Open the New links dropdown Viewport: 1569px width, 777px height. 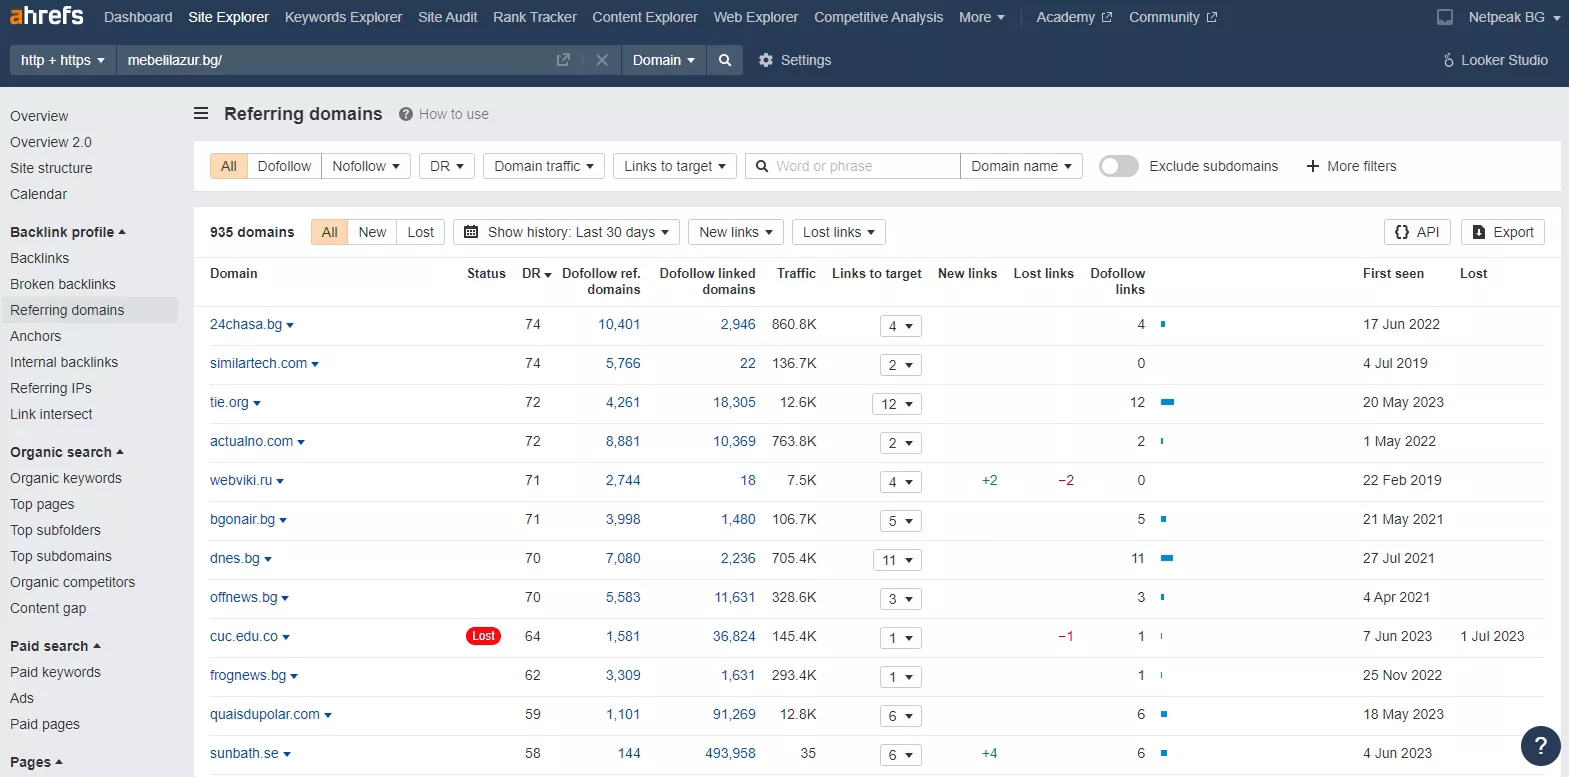pos(736,232)
